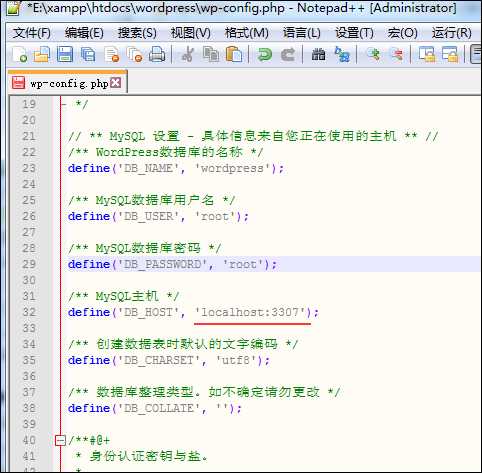Undo with the green arrow icon
The height and width of the screenshot is (473, 482).
tap(265, 54)
